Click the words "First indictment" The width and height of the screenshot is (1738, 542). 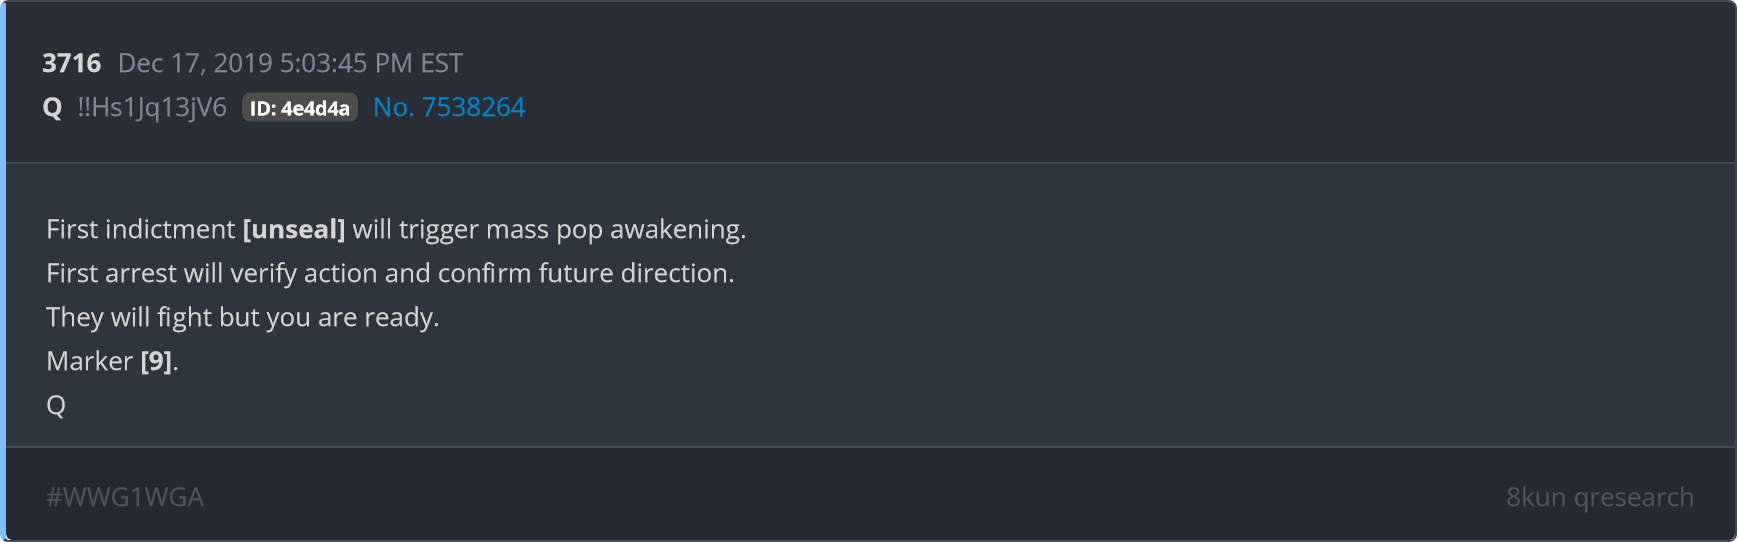(141, 229)
